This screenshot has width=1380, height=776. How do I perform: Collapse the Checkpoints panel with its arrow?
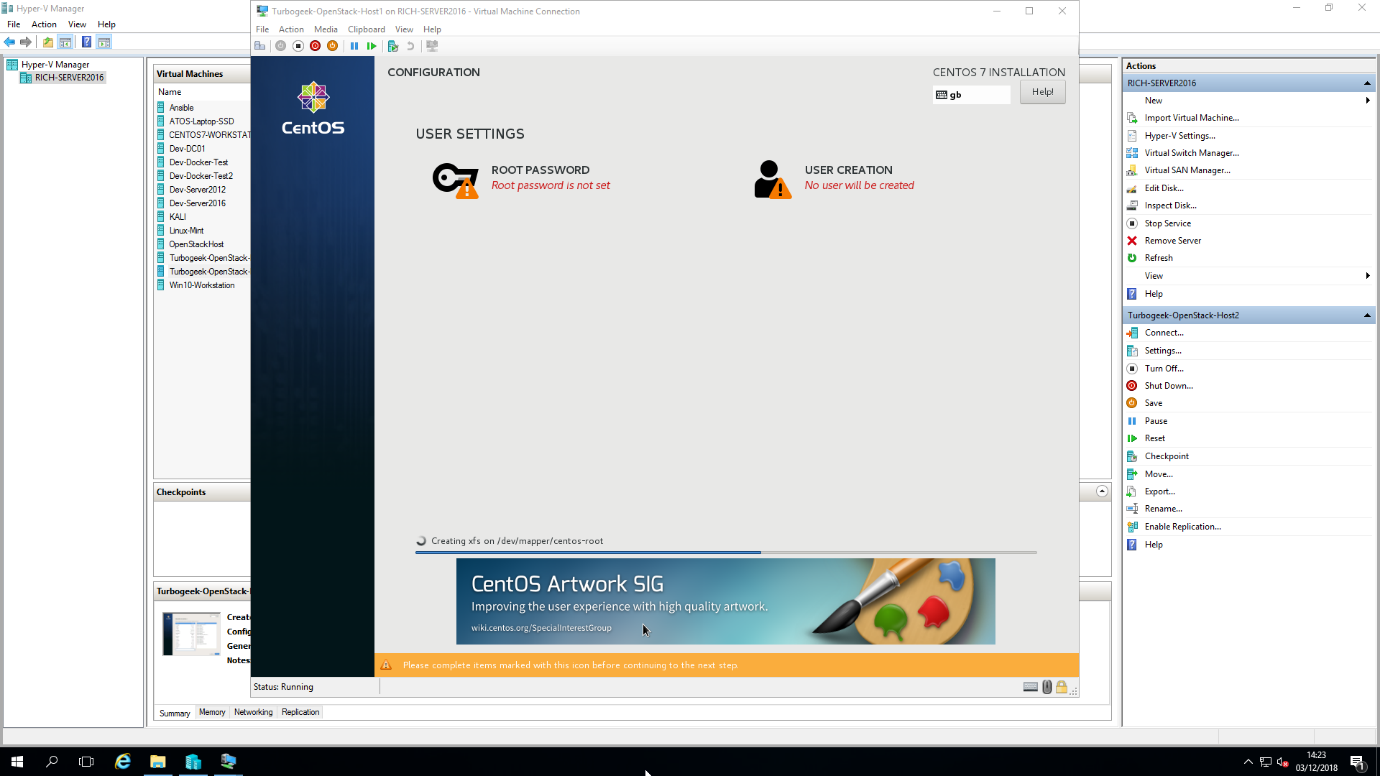pos(1102,492)
